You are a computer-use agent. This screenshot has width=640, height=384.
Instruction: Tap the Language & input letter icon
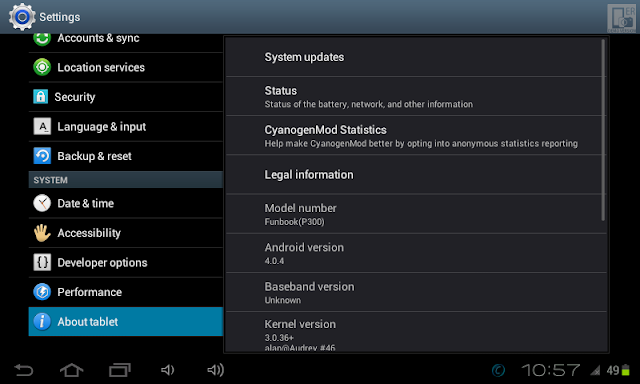tap(42, 127)
